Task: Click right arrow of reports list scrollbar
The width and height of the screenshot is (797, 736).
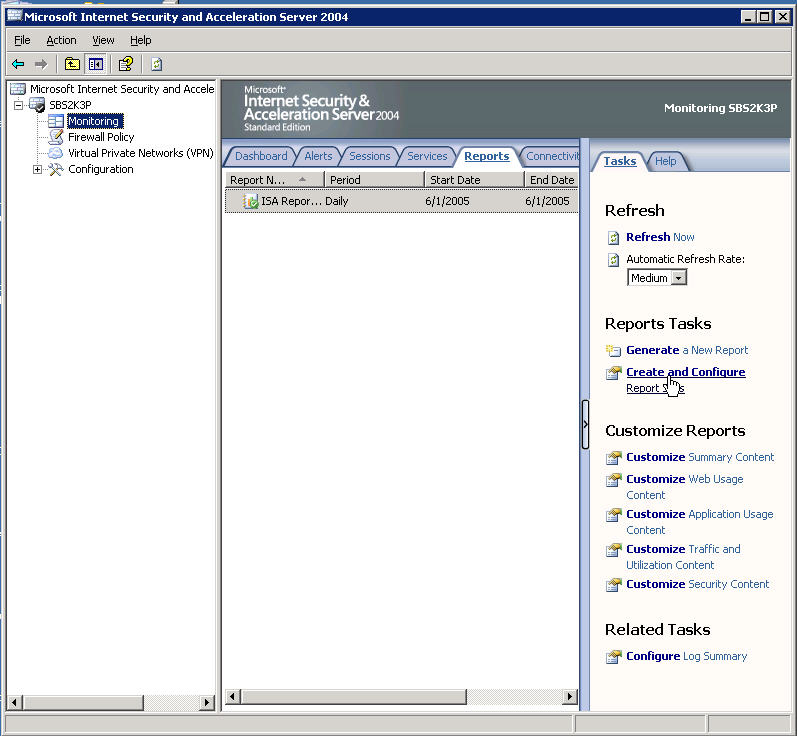Action: [570, 696]
